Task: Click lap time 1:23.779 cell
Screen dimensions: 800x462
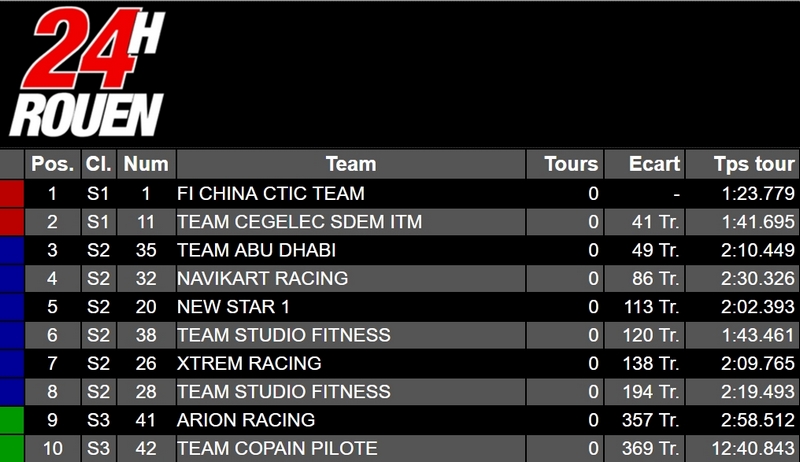Action: click(x=742, y=194)
